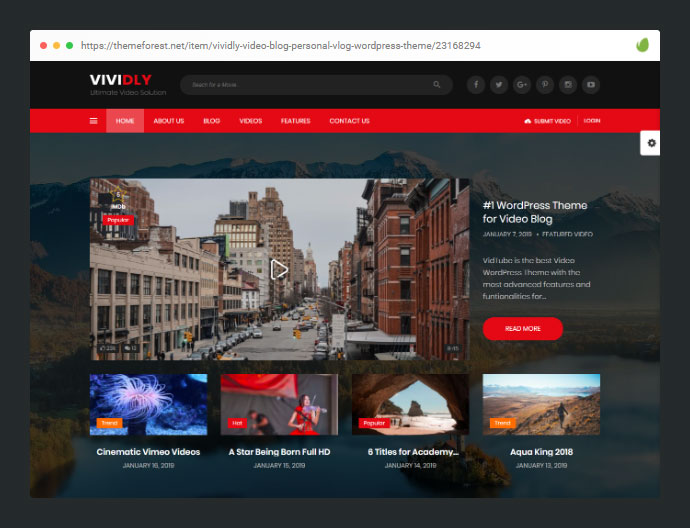Click the Facebook social icon
690x528 pixels.
476,84
